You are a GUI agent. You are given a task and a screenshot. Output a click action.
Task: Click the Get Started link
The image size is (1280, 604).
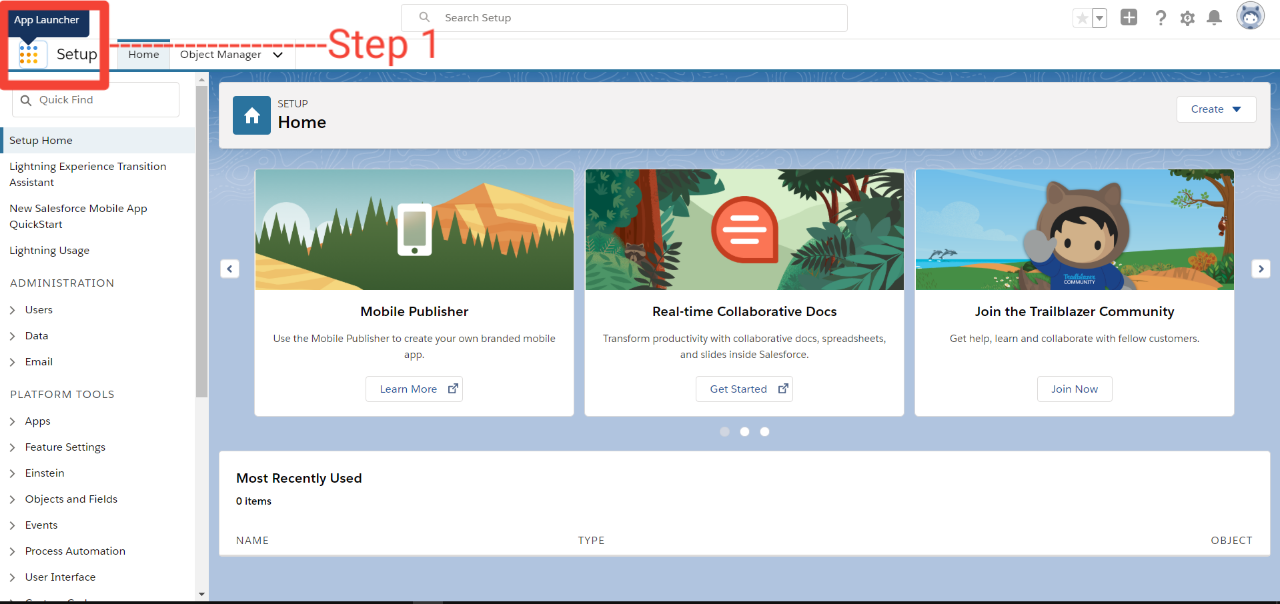pos(744,388)
